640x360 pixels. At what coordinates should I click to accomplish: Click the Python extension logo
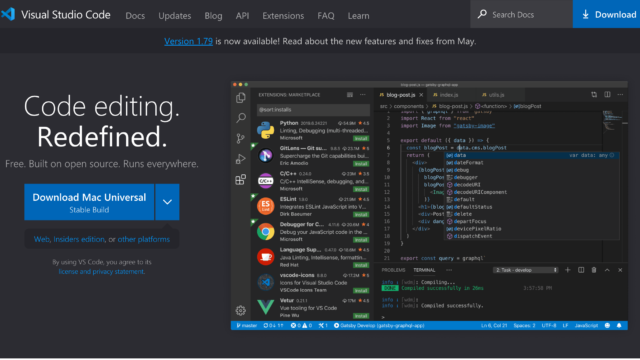pyautogui.click(x=265, y=130)
